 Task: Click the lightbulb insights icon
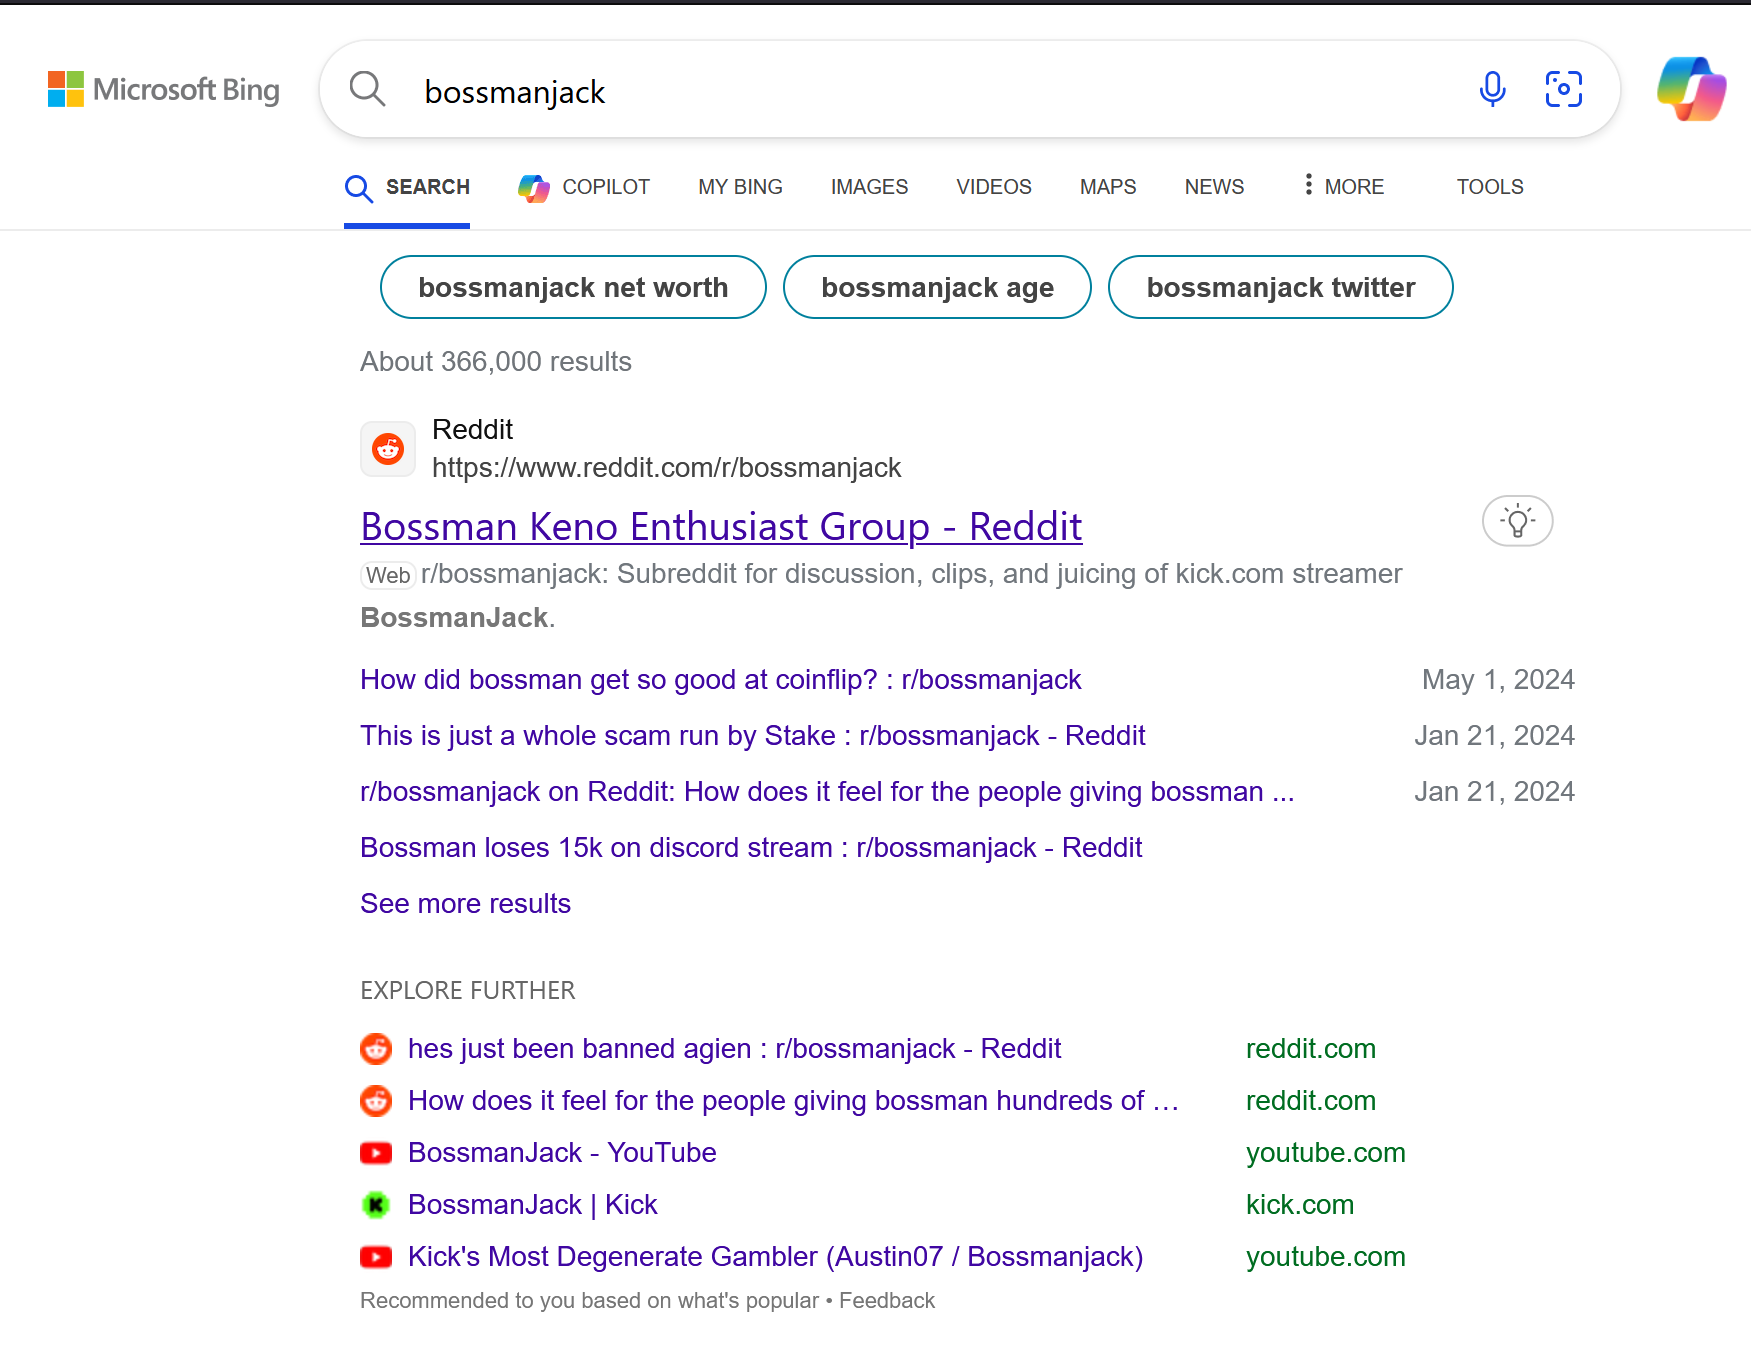1517,521
